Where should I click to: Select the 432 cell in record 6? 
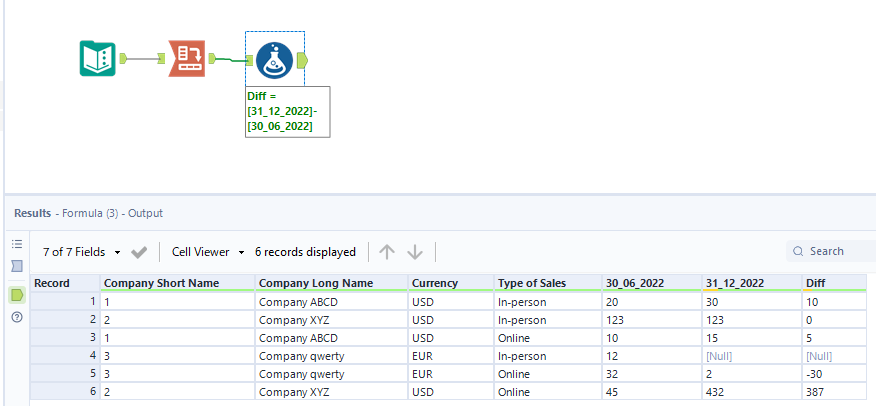[x=752, y=391]
